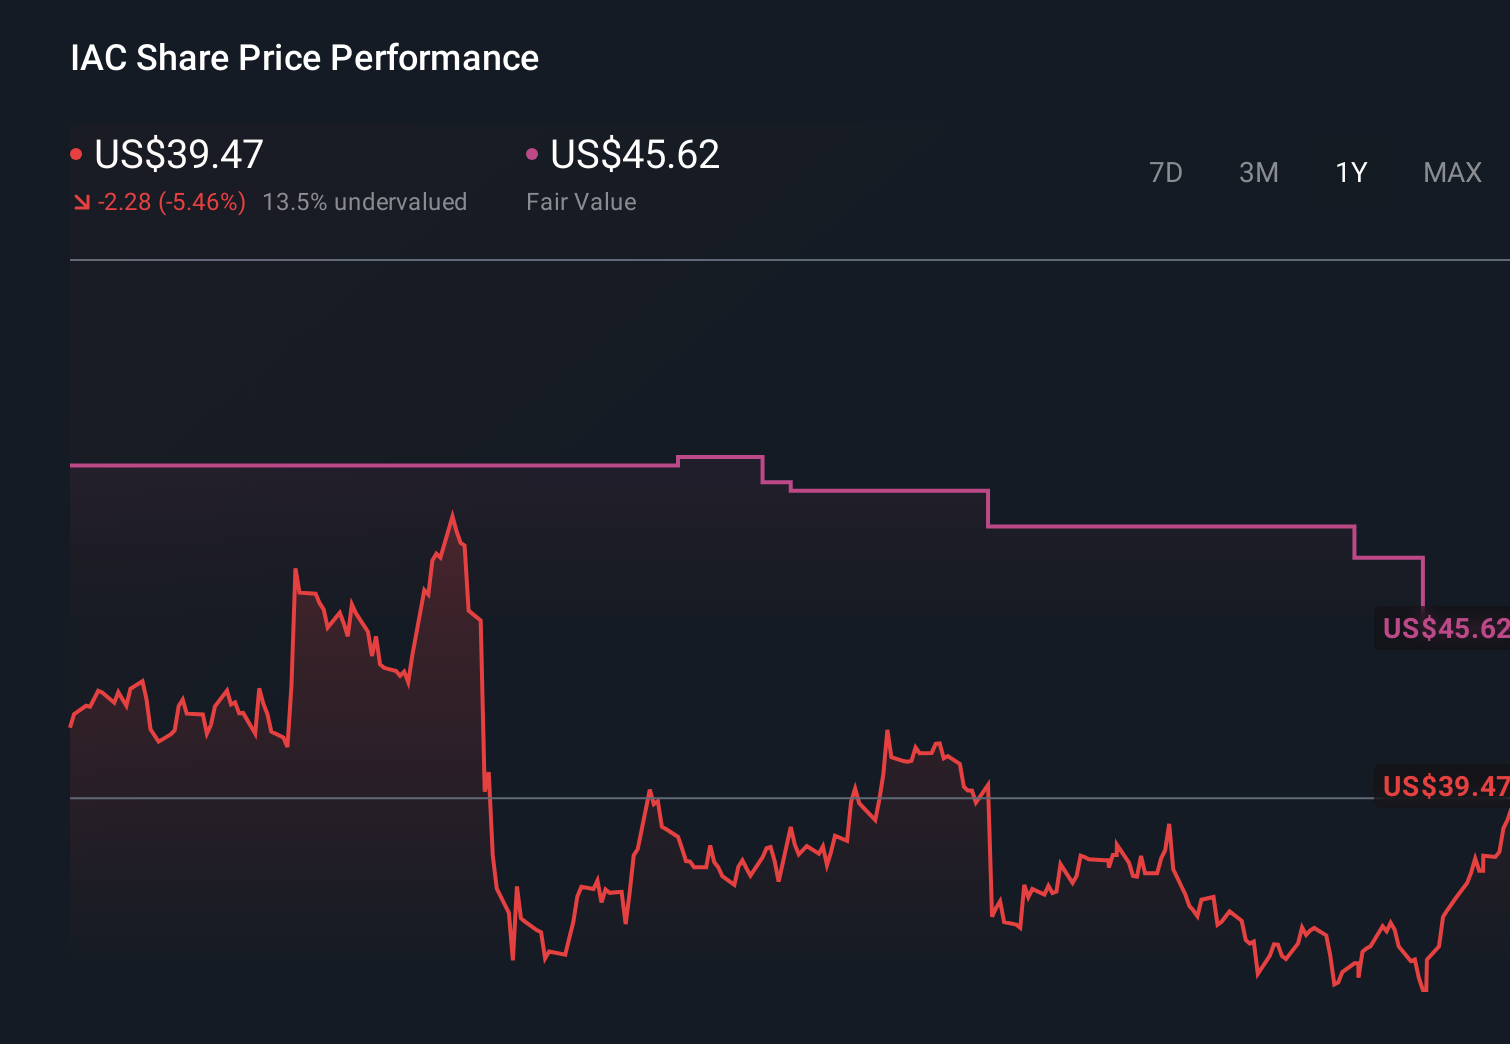
Task: Click the US$39.47 price tag label
Action: (1443, 787)
